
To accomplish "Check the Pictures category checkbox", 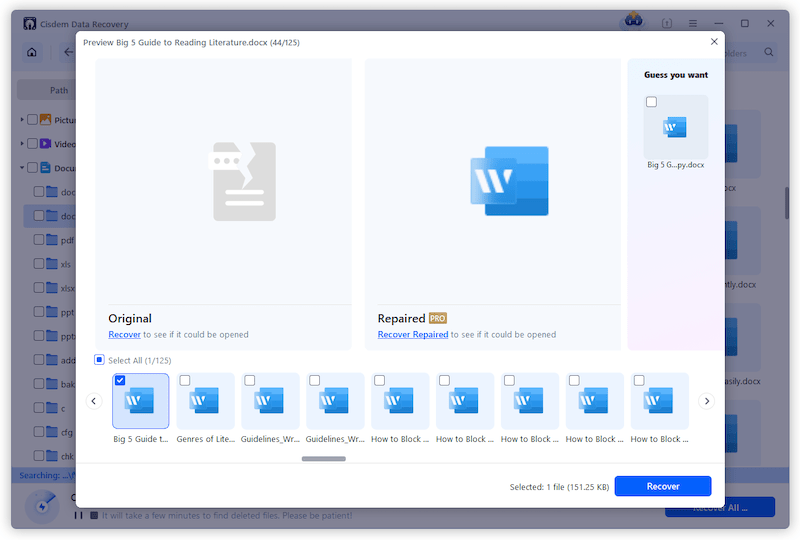I will 32,119.
